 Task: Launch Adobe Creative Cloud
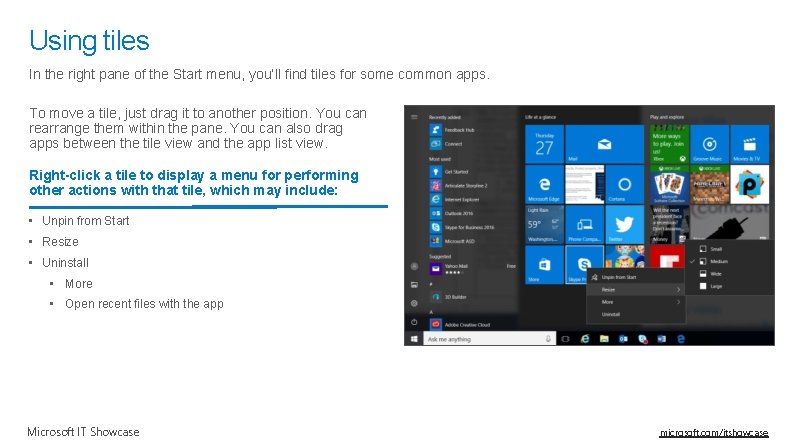tap(460, 324)
